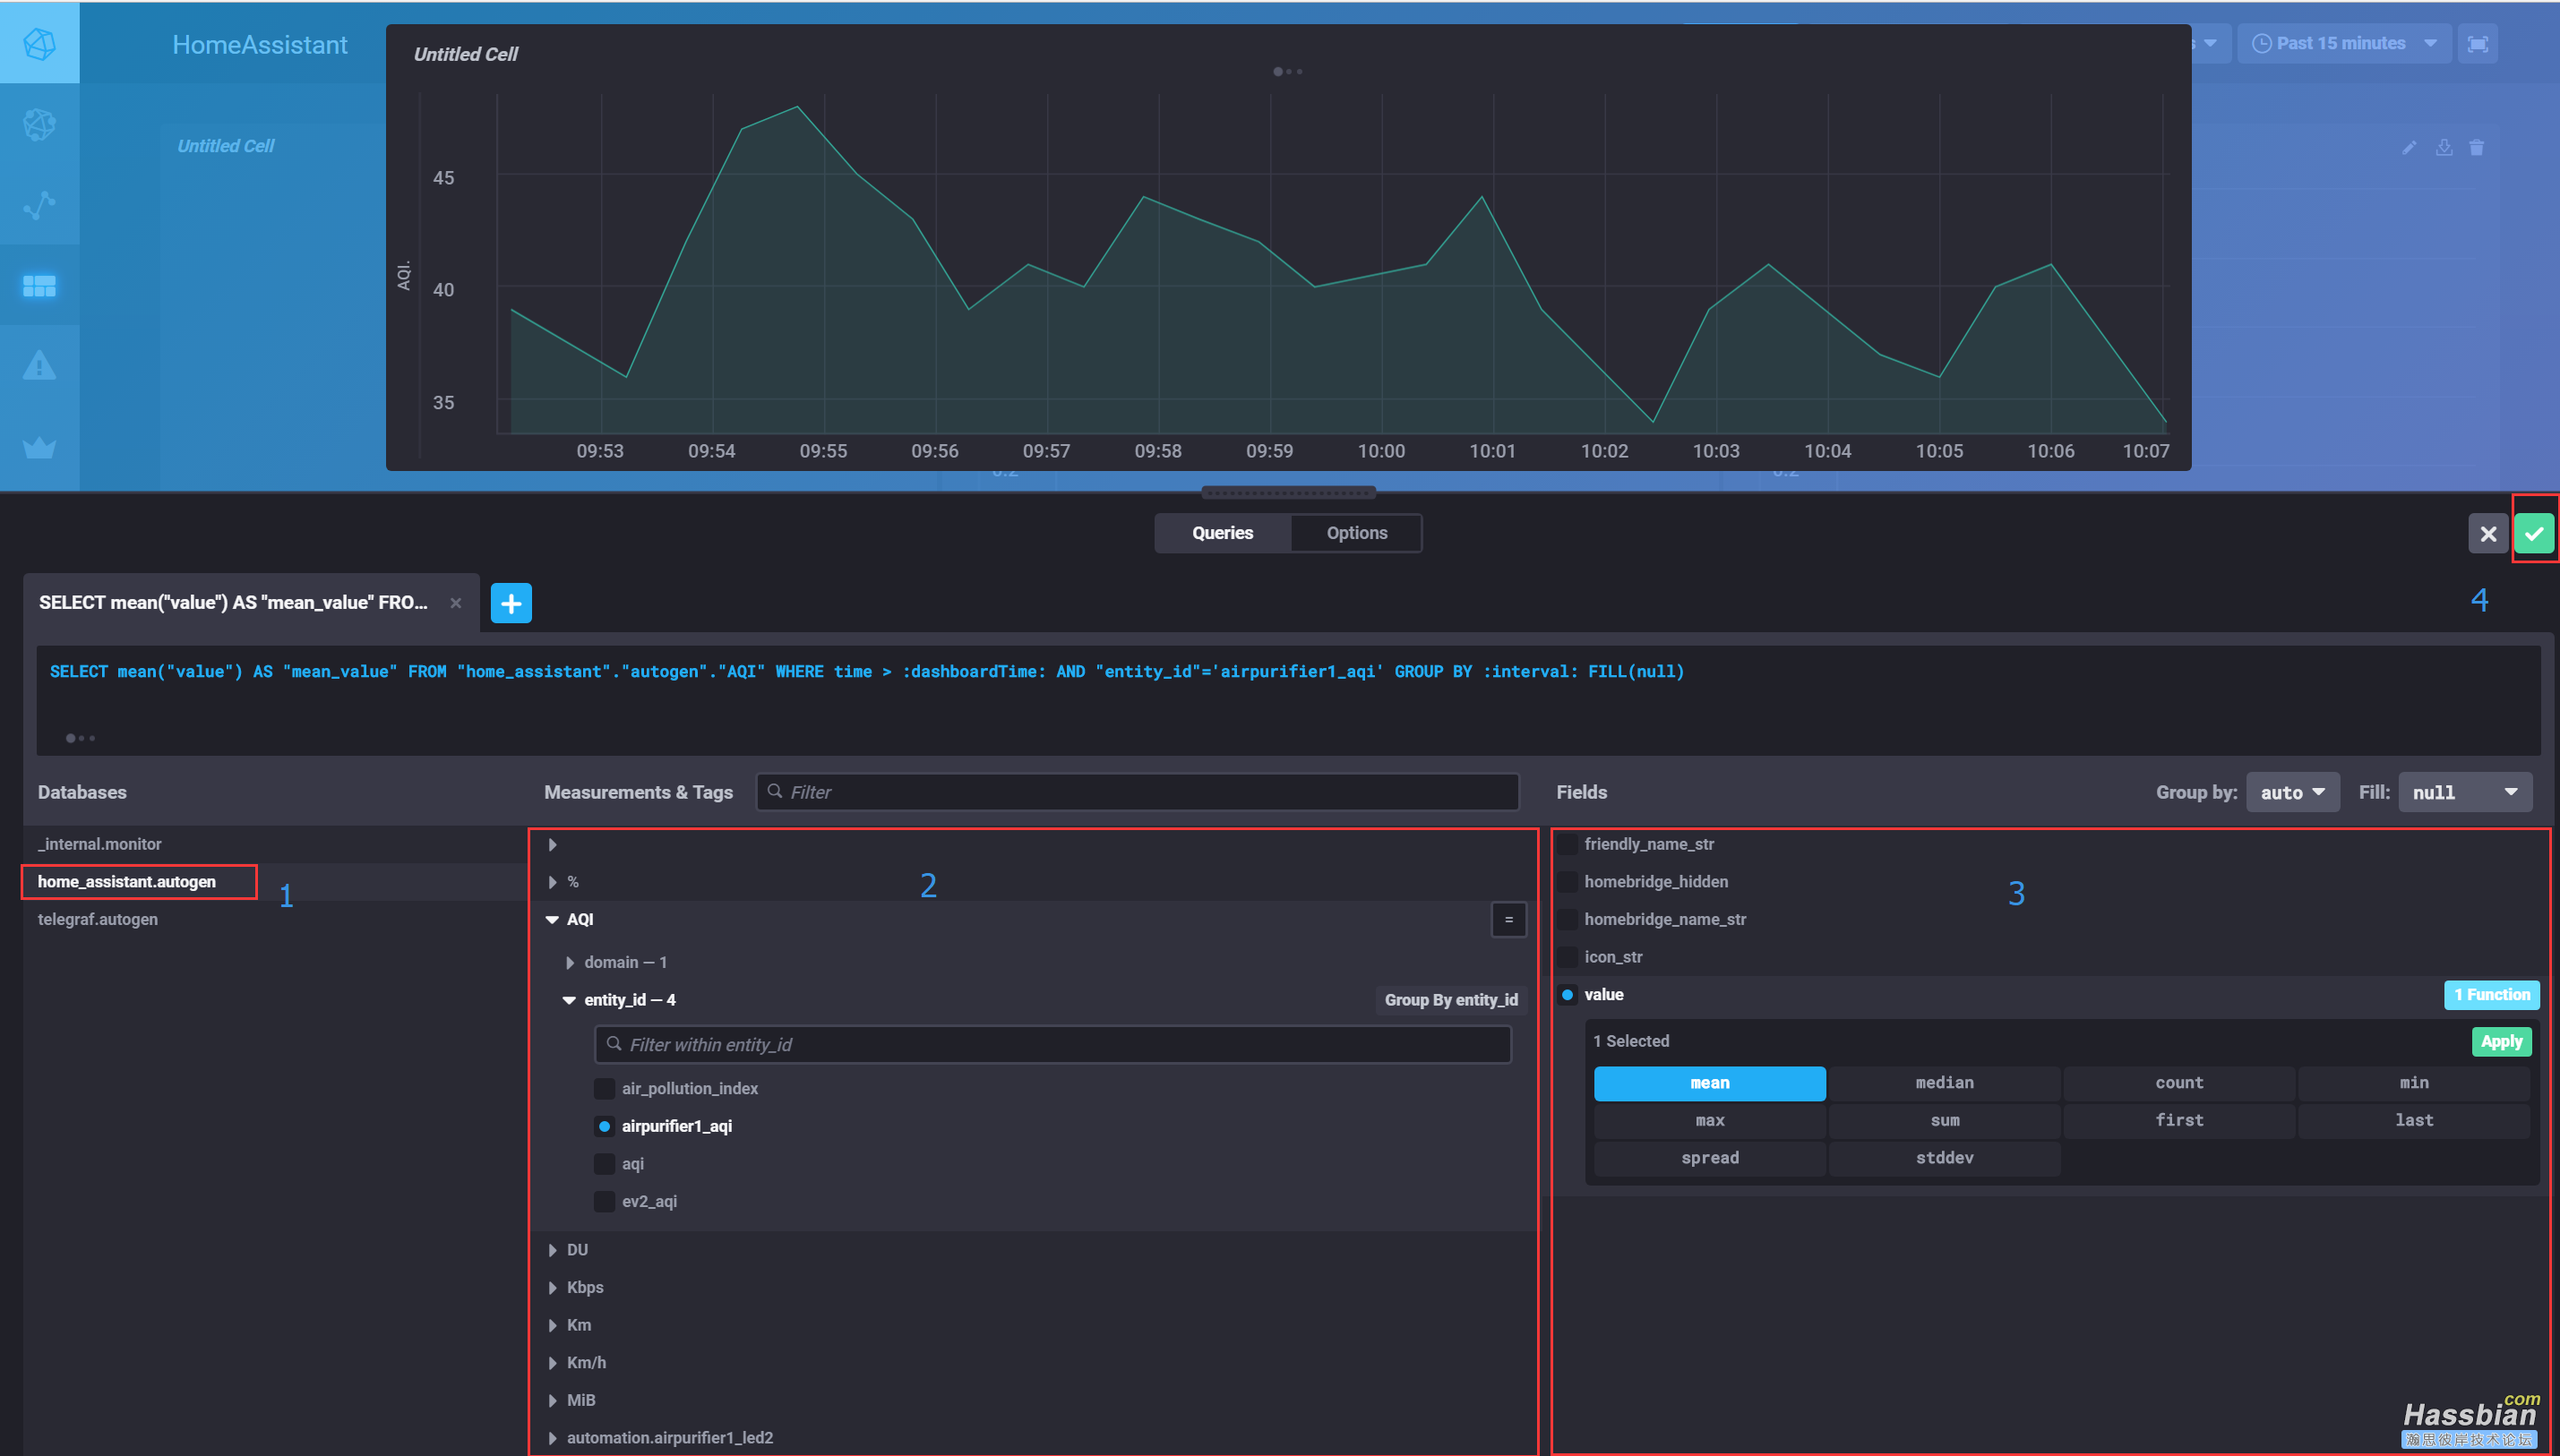Expand the Kbps measurement

point(553,1288)
